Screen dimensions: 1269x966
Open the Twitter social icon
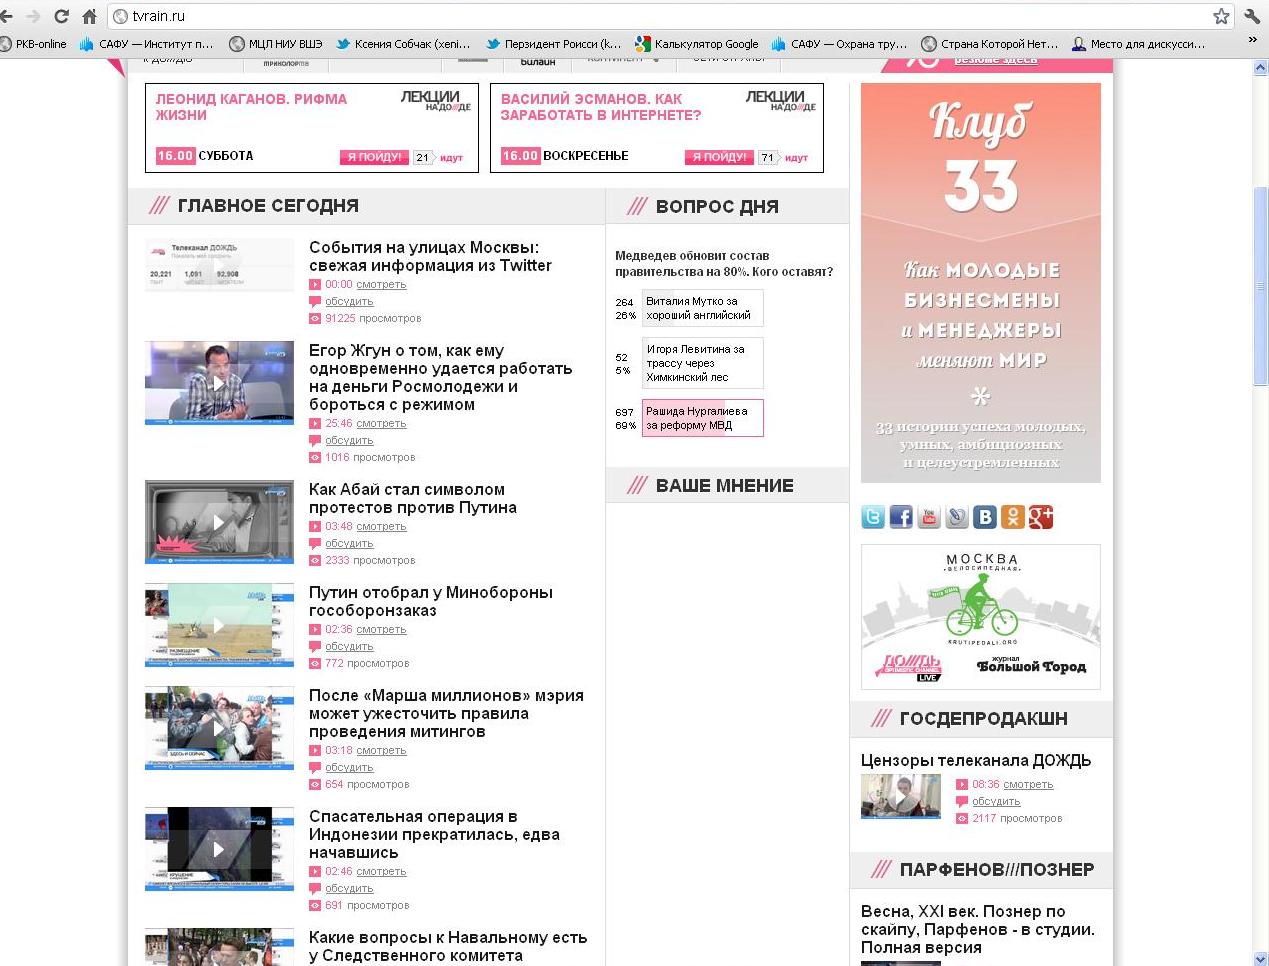pyautogui.click(x=873, y=517)
